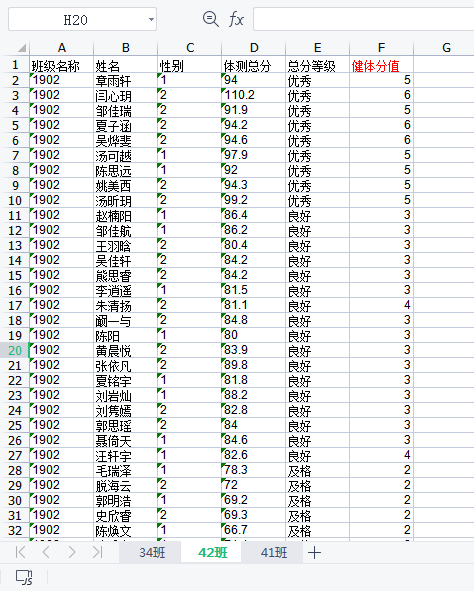Viewport: 474px width, 591px height.
Task: Select the name cell 邹佳瑞
Action: (x=125, y=110)
